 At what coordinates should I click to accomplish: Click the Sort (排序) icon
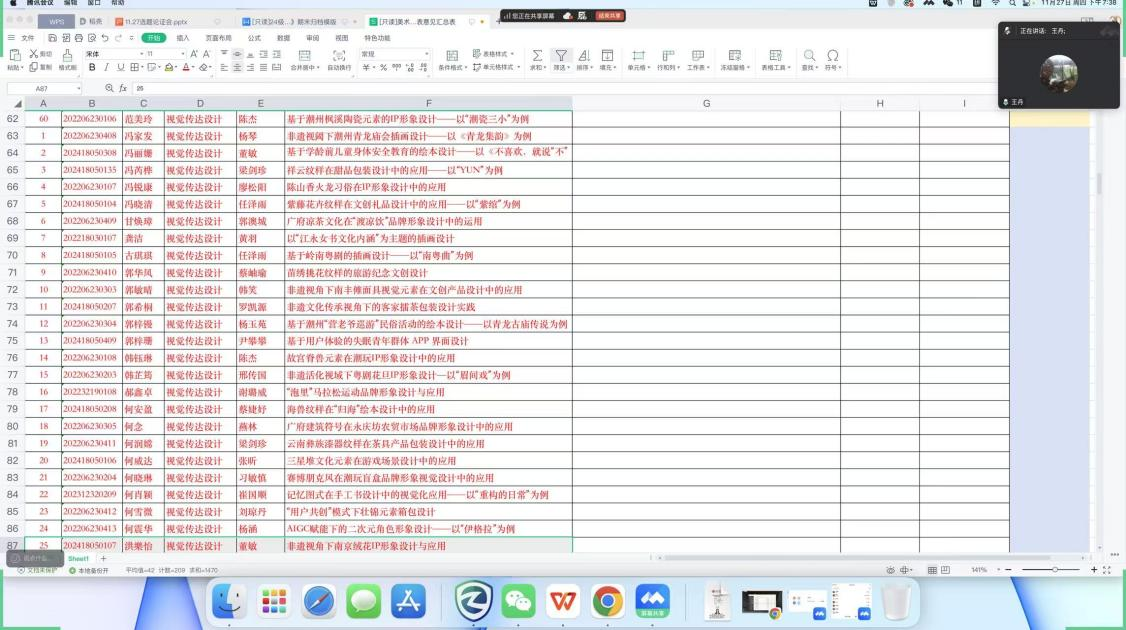point(584,56)
